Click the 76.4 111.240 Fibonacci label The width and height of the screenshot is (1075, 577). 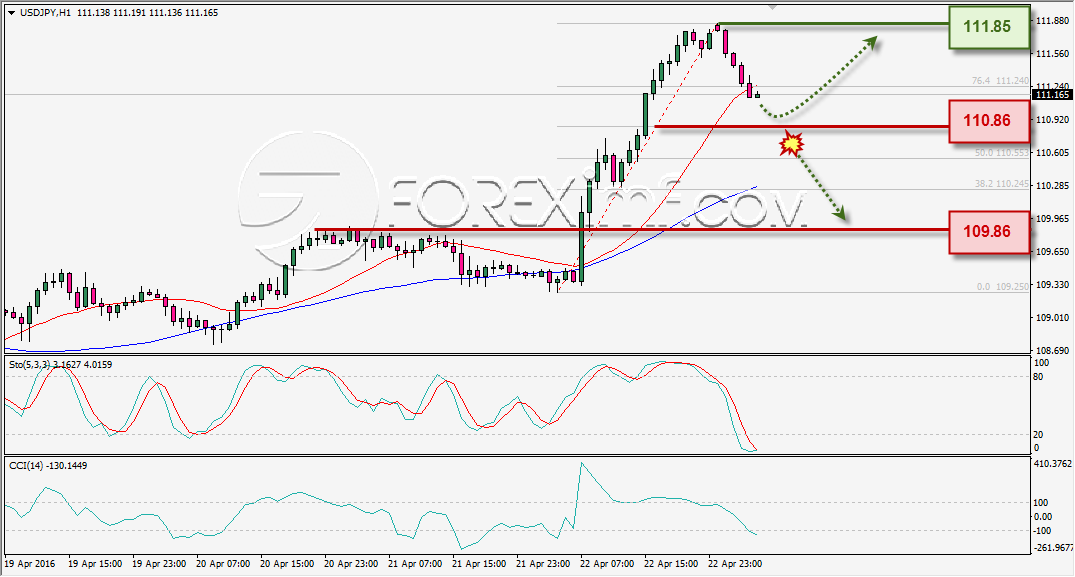click(1000, 81)
